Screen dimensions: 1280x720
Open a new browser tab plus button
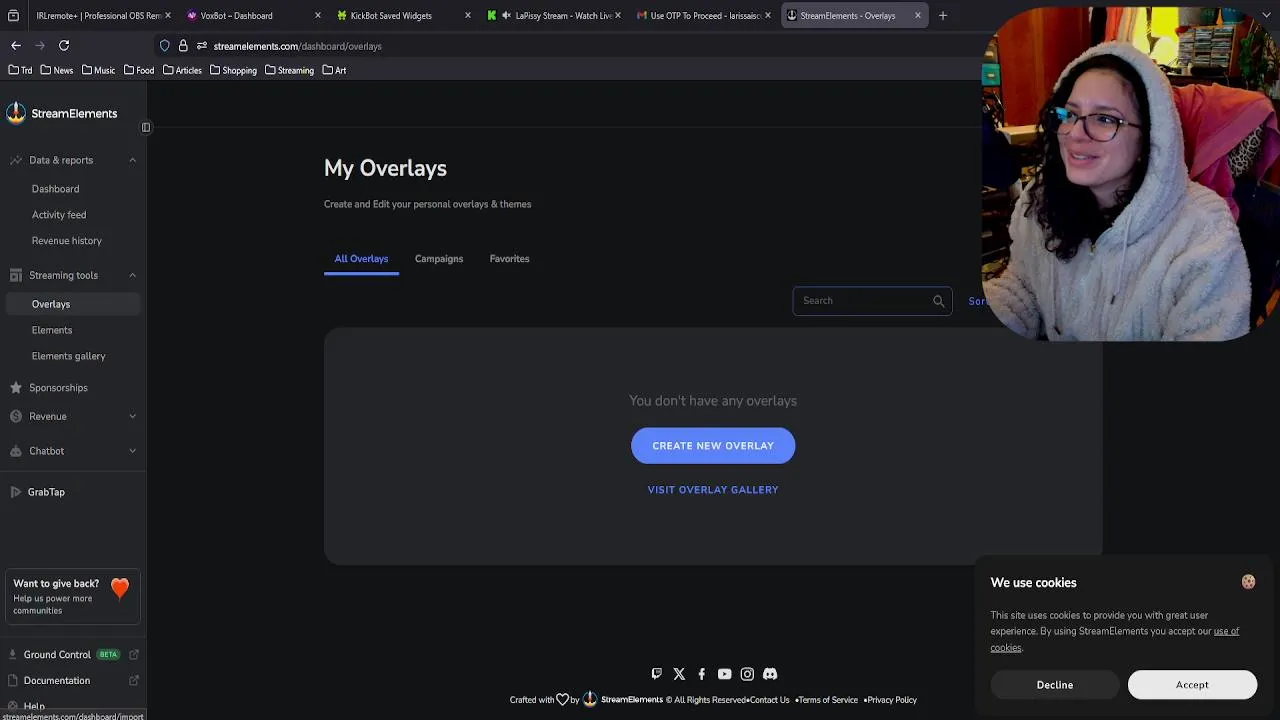943,15
